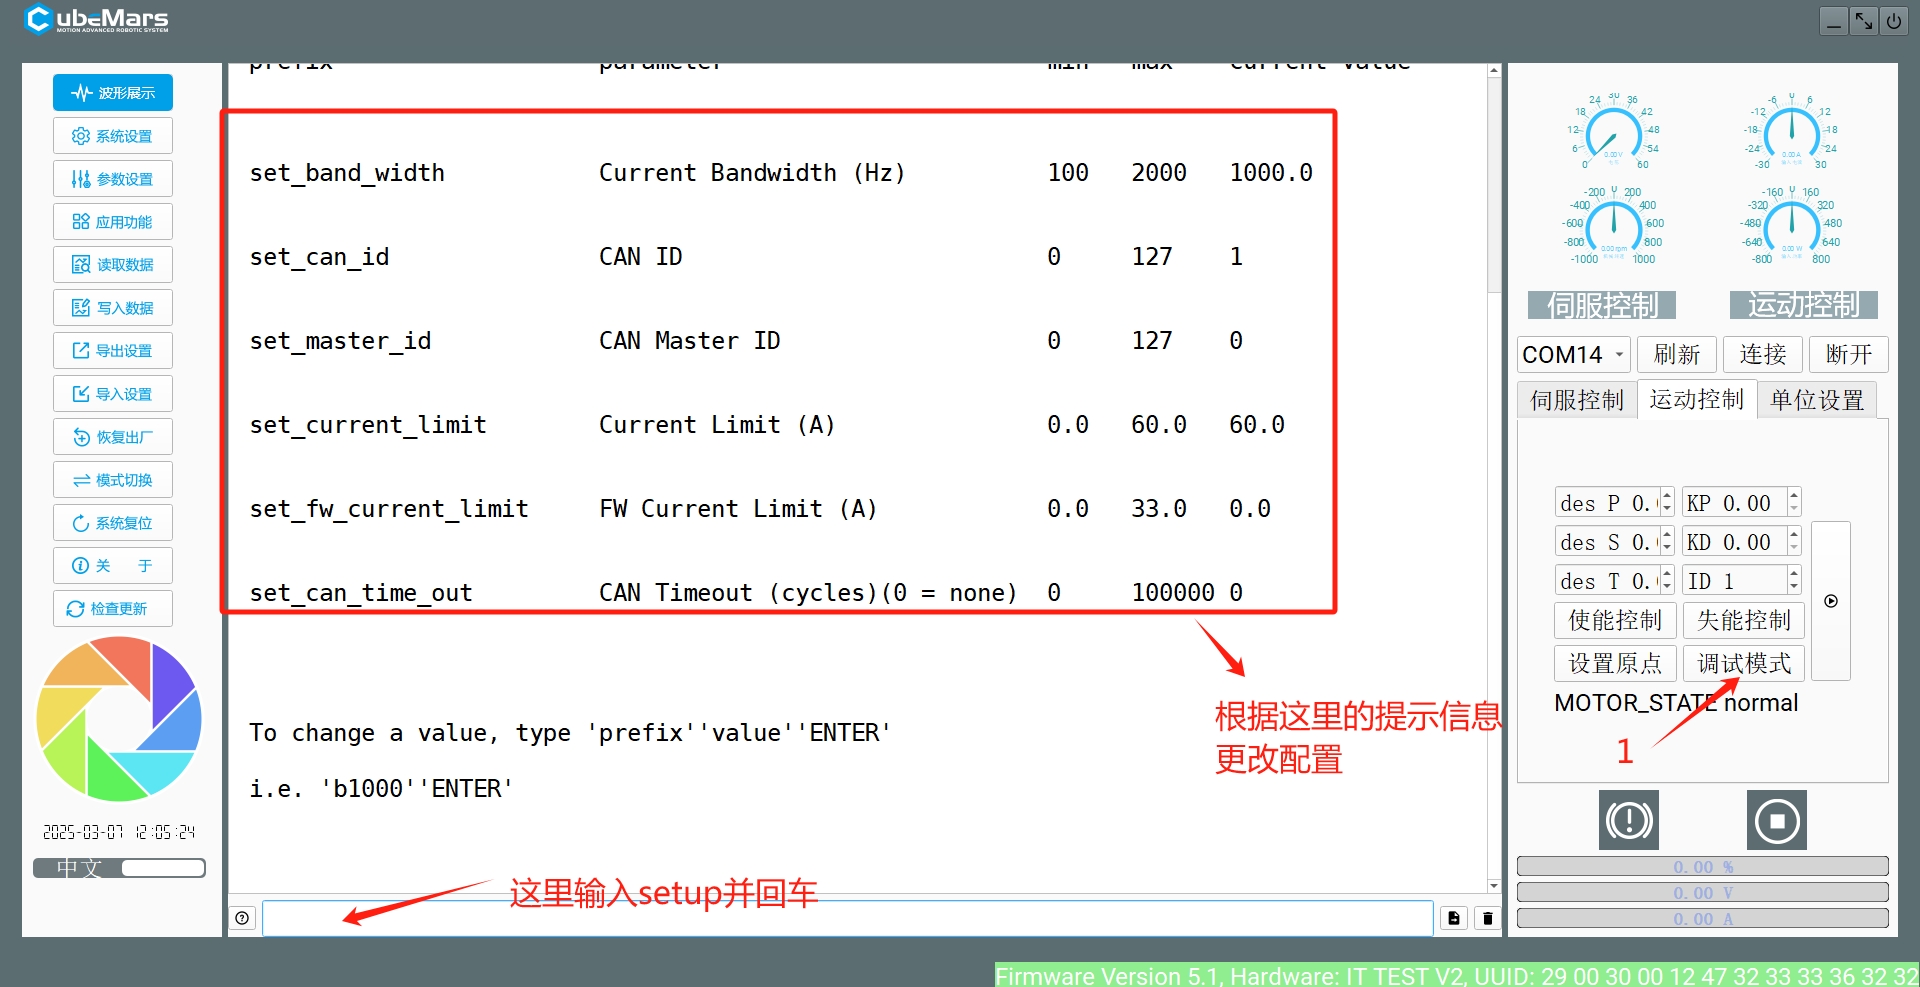
Task: Click the emergency brake warning icon
Action: click(x=1629, y=821)
